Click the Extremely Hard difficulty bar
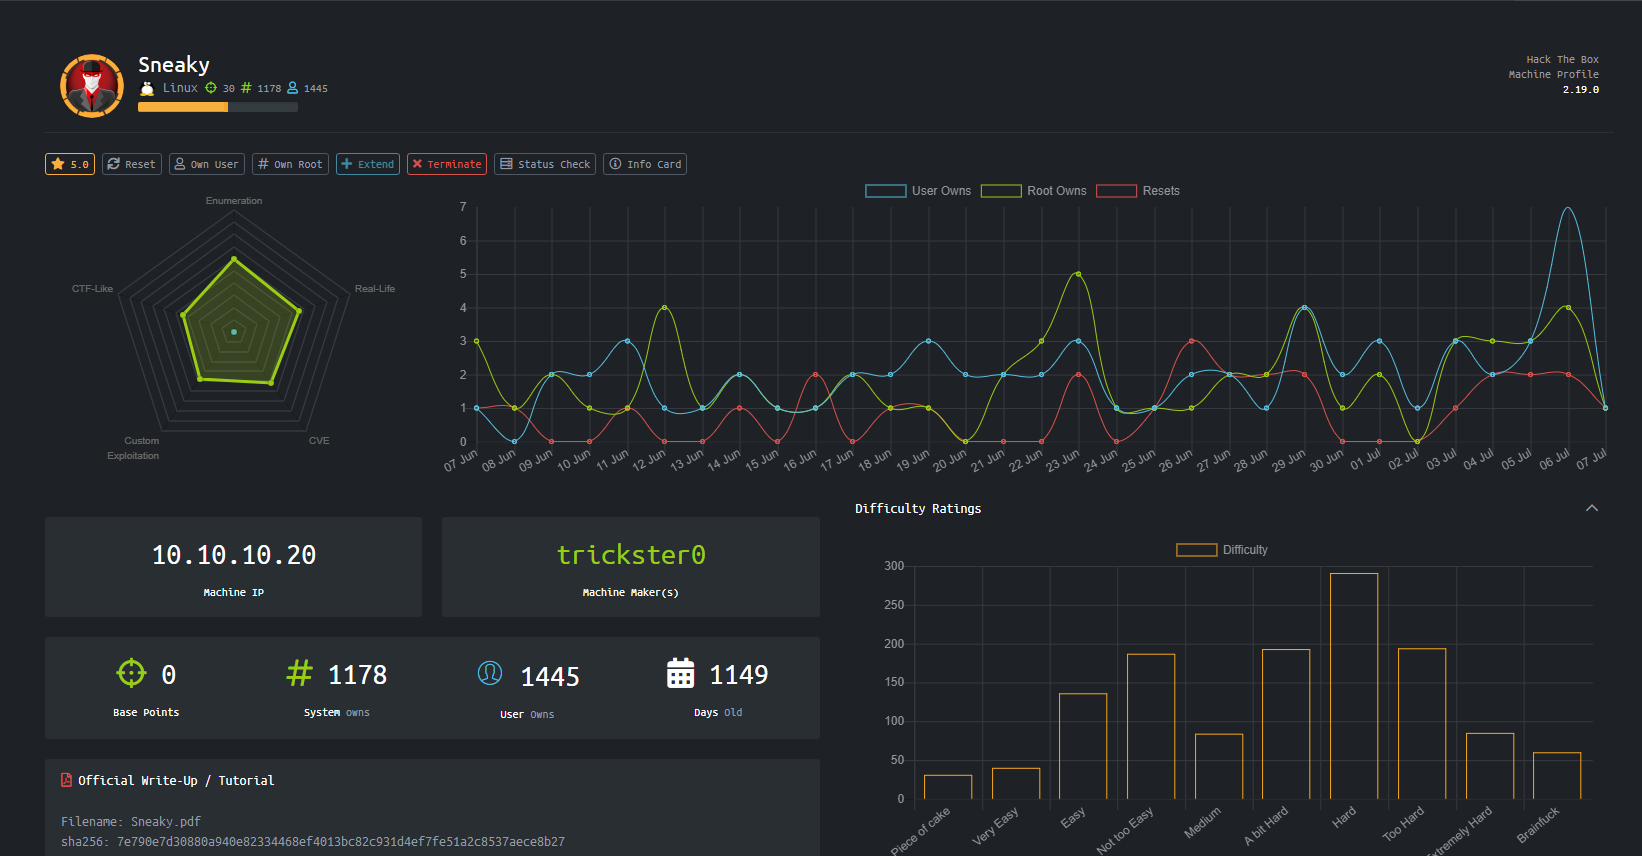The image size is (1642, 856). point(1490,766)
